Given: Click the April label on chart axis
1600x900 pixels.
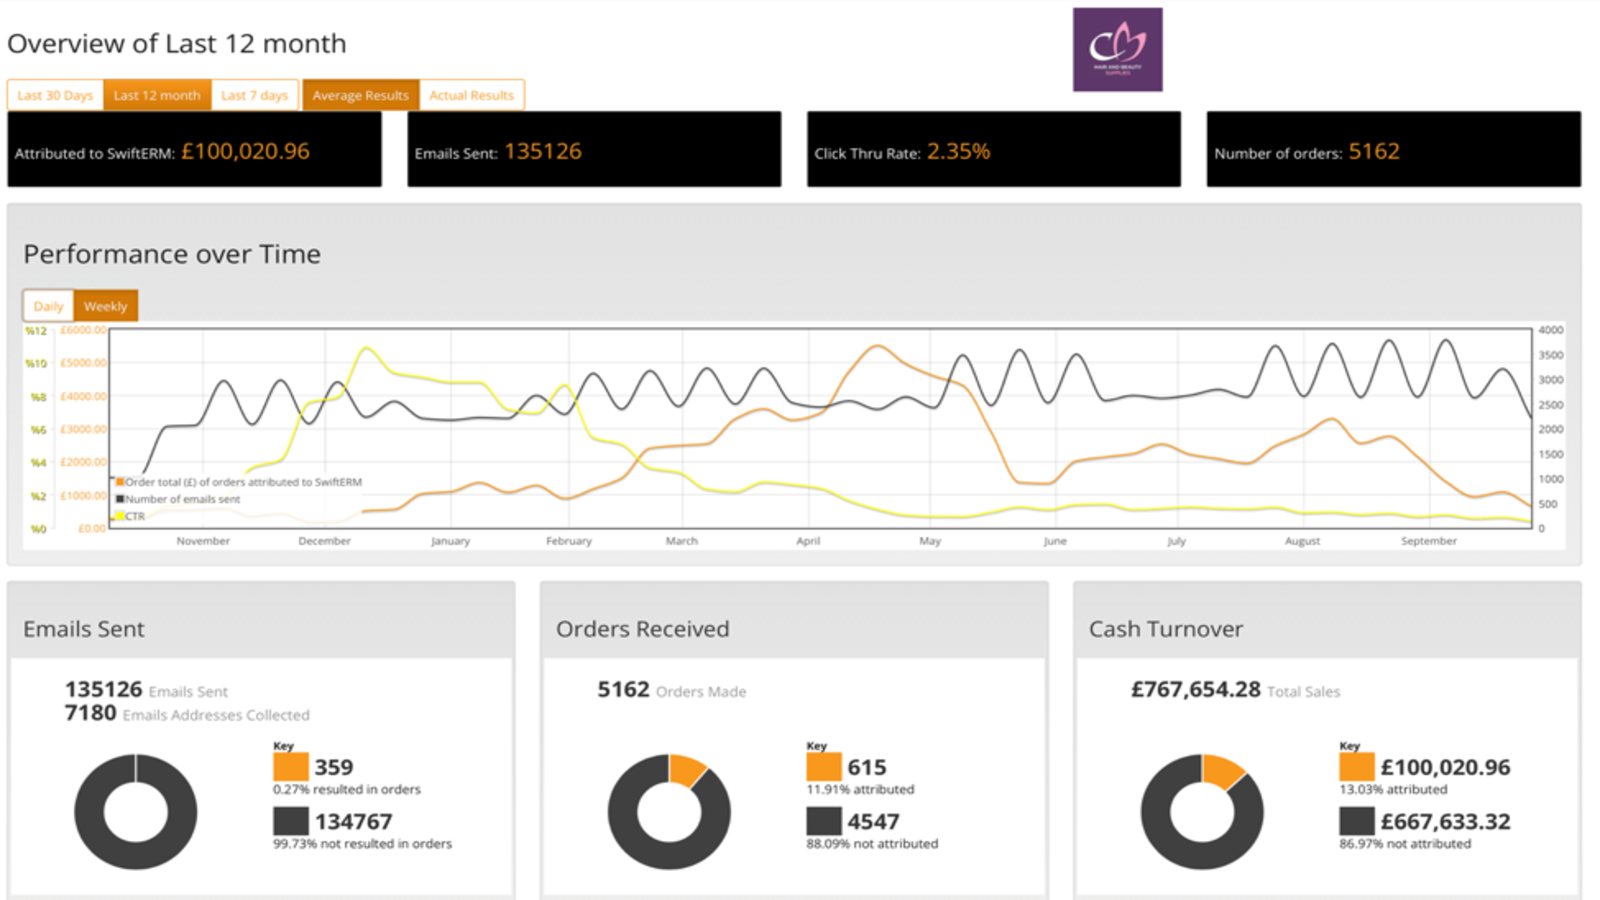Looking at the screenshot, I should (x=808, y=541).
